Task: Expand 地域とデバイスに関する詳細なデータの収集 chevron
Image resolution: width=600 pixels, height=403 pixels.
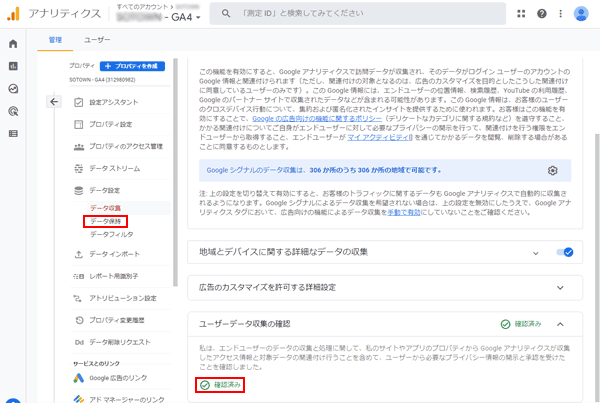Action: tap(536, 253)
